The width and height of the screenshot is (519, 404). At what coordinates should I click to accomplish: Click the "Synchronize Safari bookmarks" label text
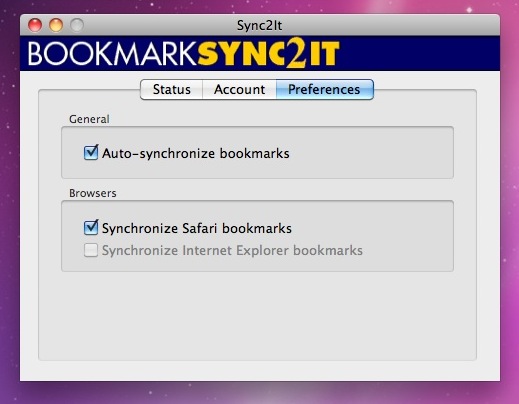click(x=197, y=228)
